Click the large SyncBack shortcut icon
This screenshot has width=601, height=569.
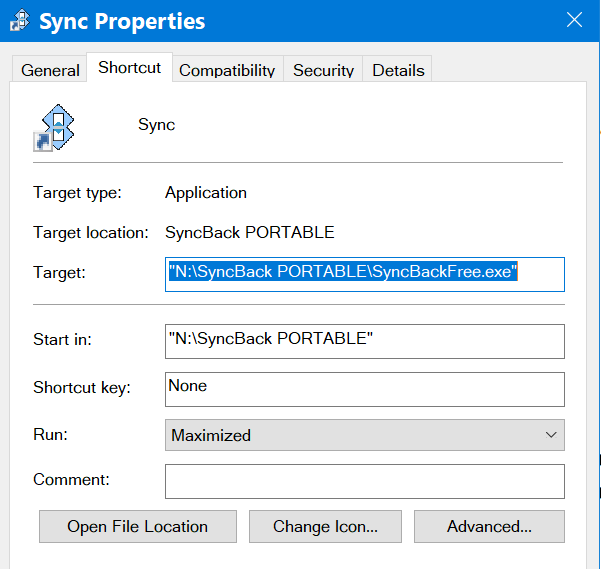click(x=54, y=127)
